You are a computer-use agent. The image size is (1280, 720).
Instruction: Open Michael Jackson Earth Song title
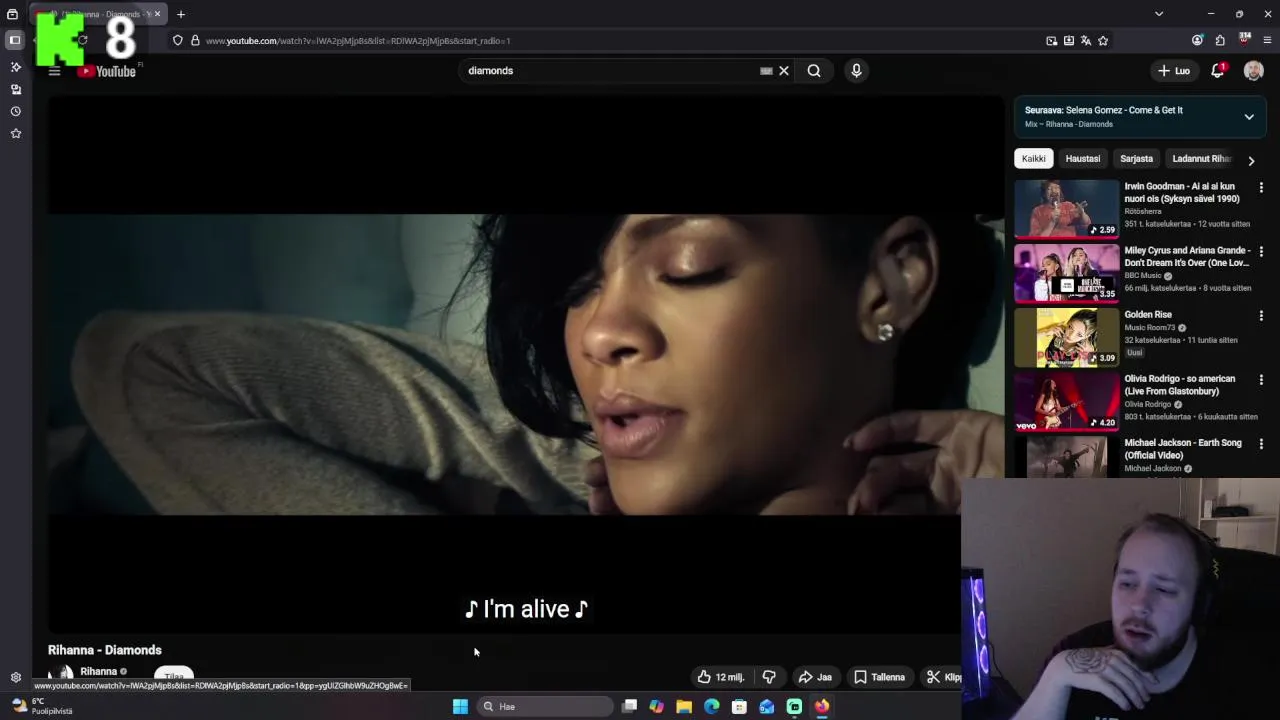point(1183,449)
